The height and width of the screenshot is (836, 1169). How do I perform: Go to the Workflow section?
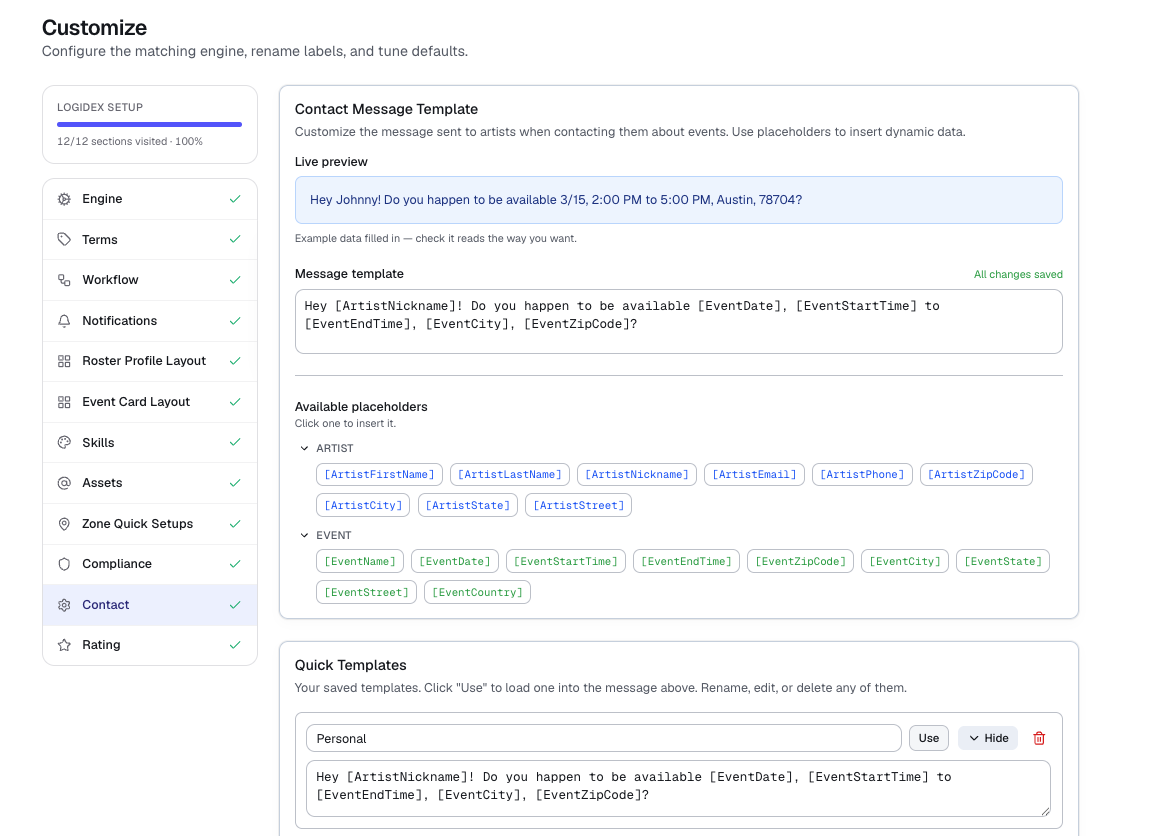click(150, 280)
